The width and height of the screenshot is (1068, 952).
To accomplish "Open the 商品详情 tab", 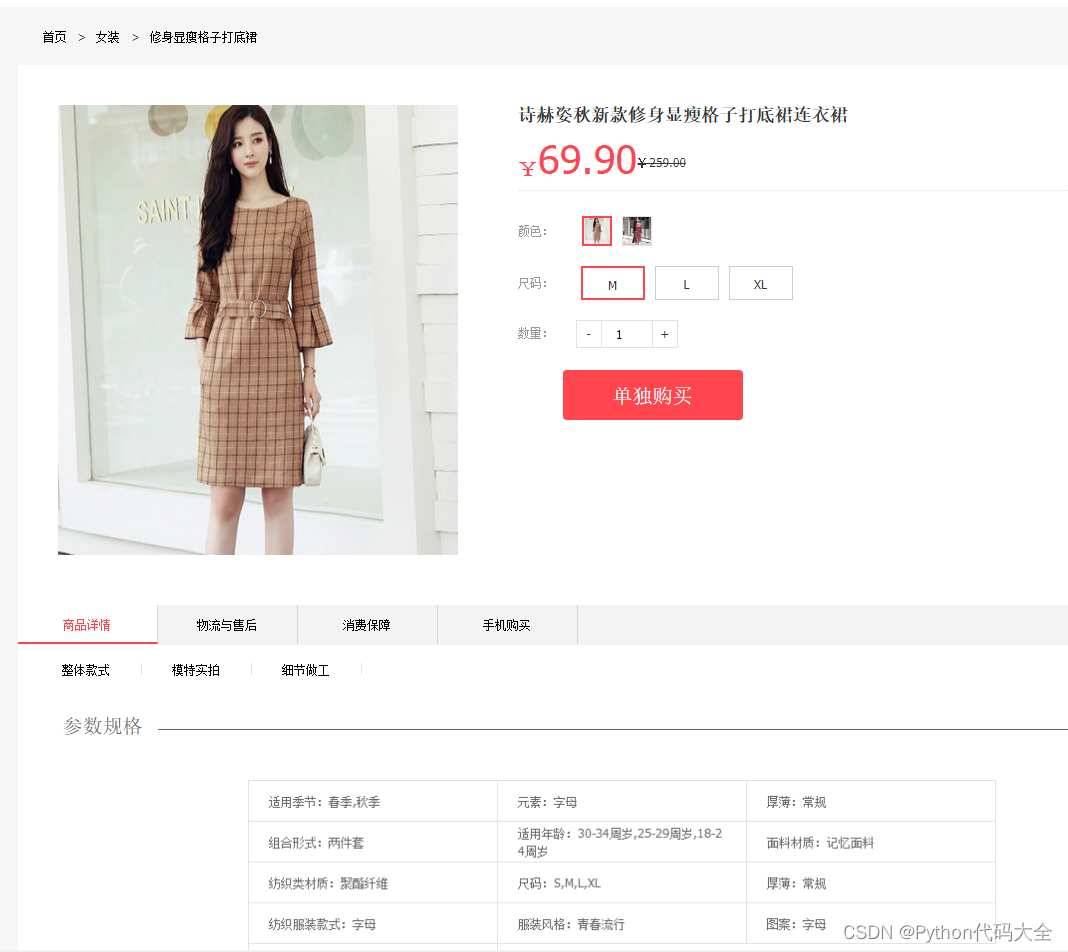I will pos(87,625).
